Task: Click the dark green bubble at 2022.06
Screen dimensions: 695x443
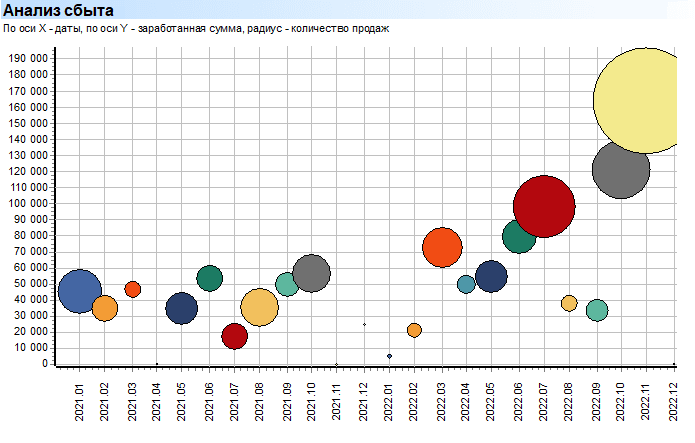Action: [519, 236]
